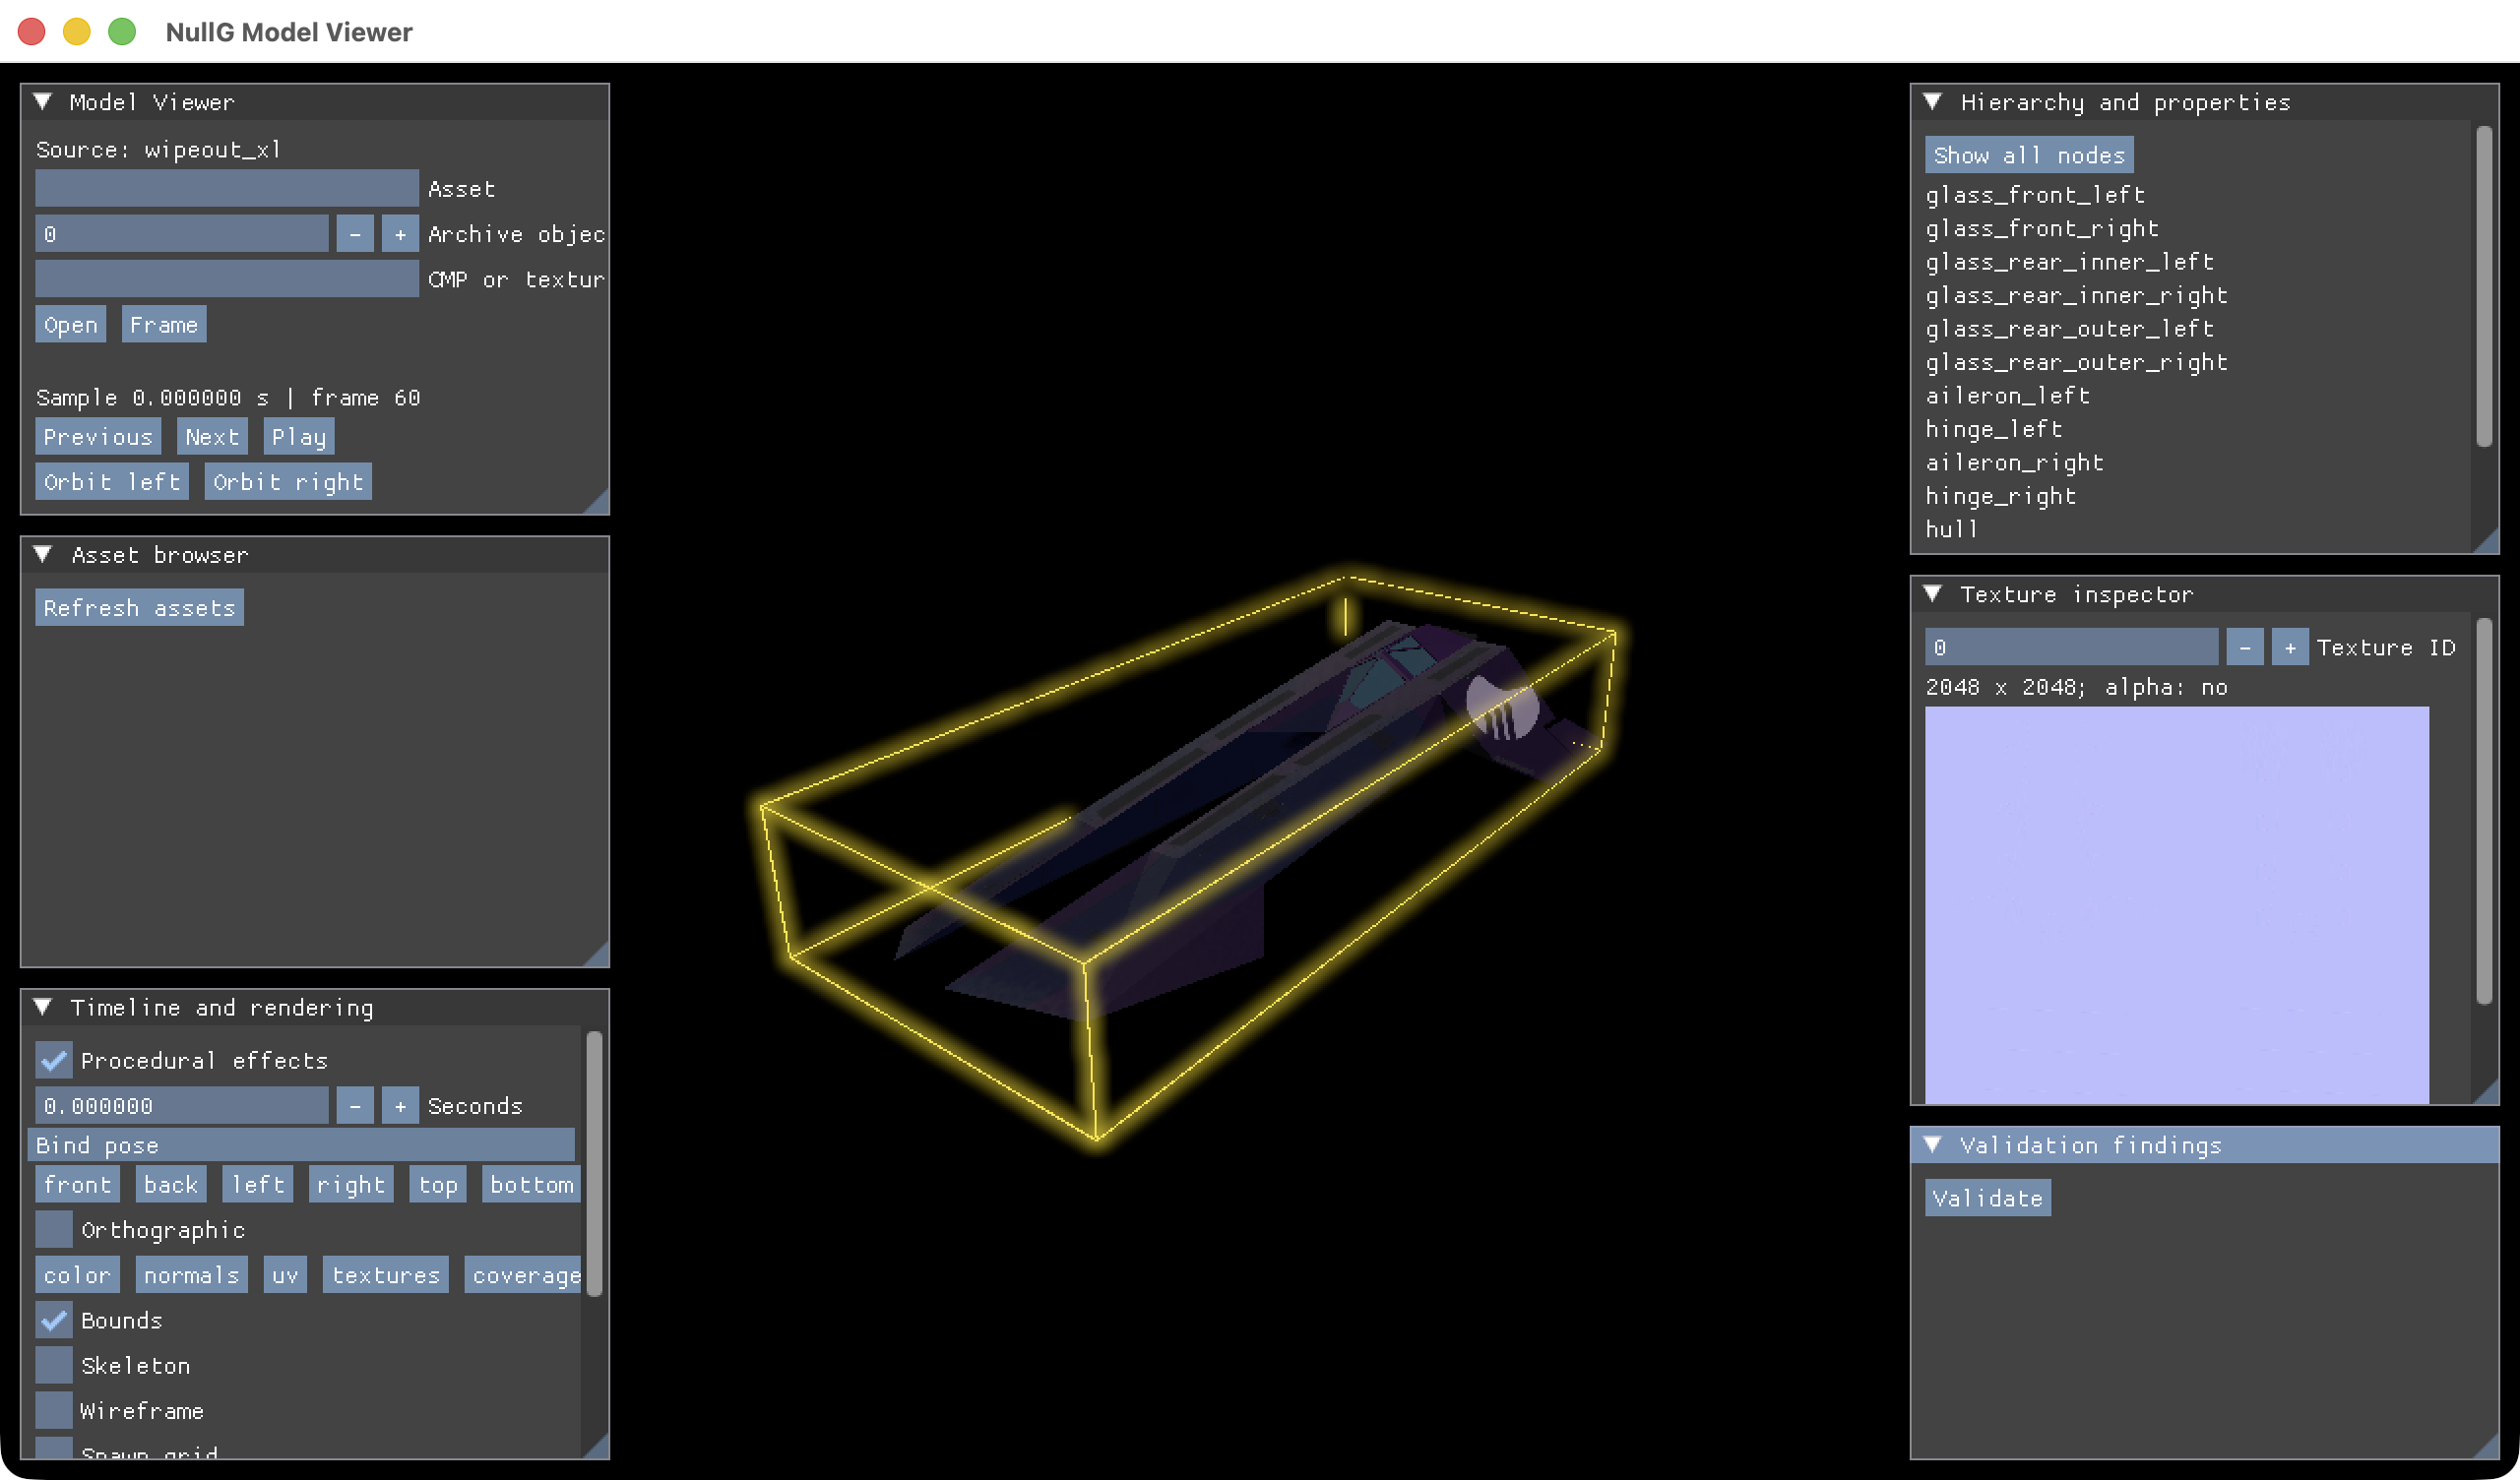Image resolution: width=2520 pixels, height=1480 pixels.
Task: Toggle the Procedural effects checkbox
Action: [x=54, y=1060]
